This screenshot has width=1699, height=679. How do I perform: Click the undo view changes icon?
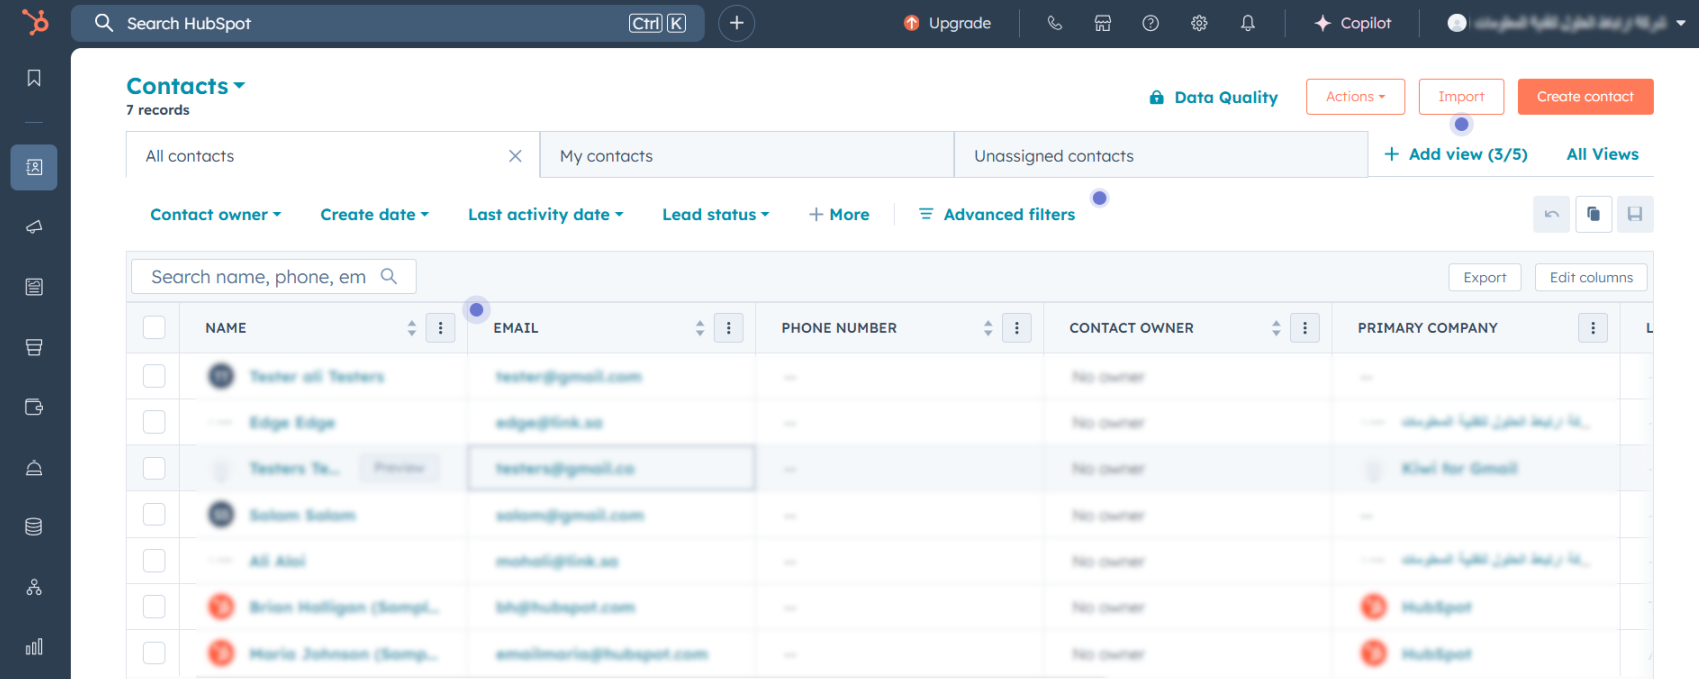pos(1551,214)
